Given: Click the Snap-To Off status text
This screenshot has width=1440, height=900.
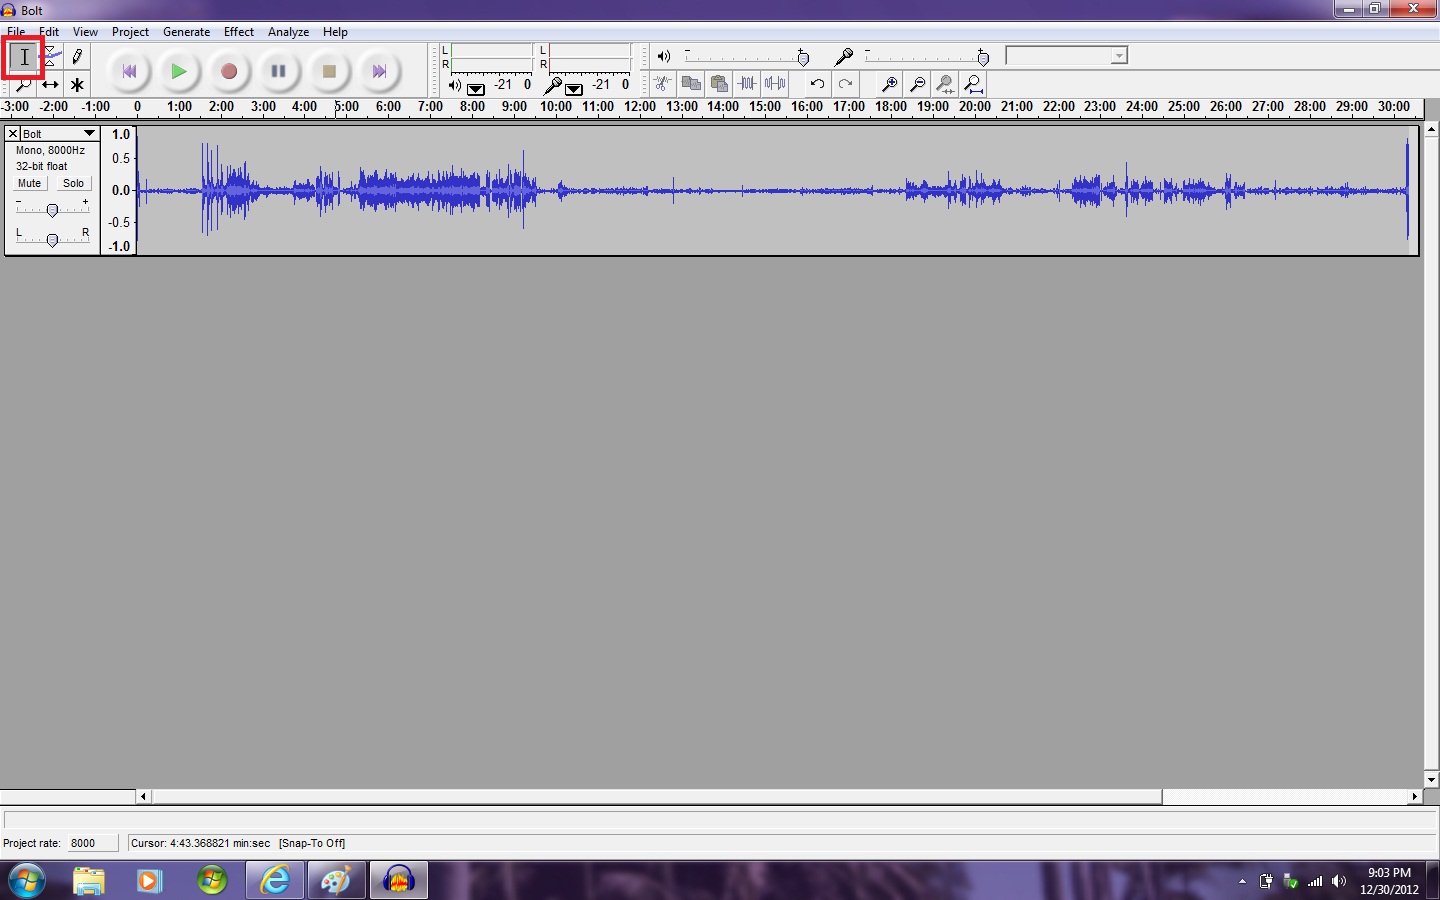Looking at the screenshot, I should click(312, 843).
